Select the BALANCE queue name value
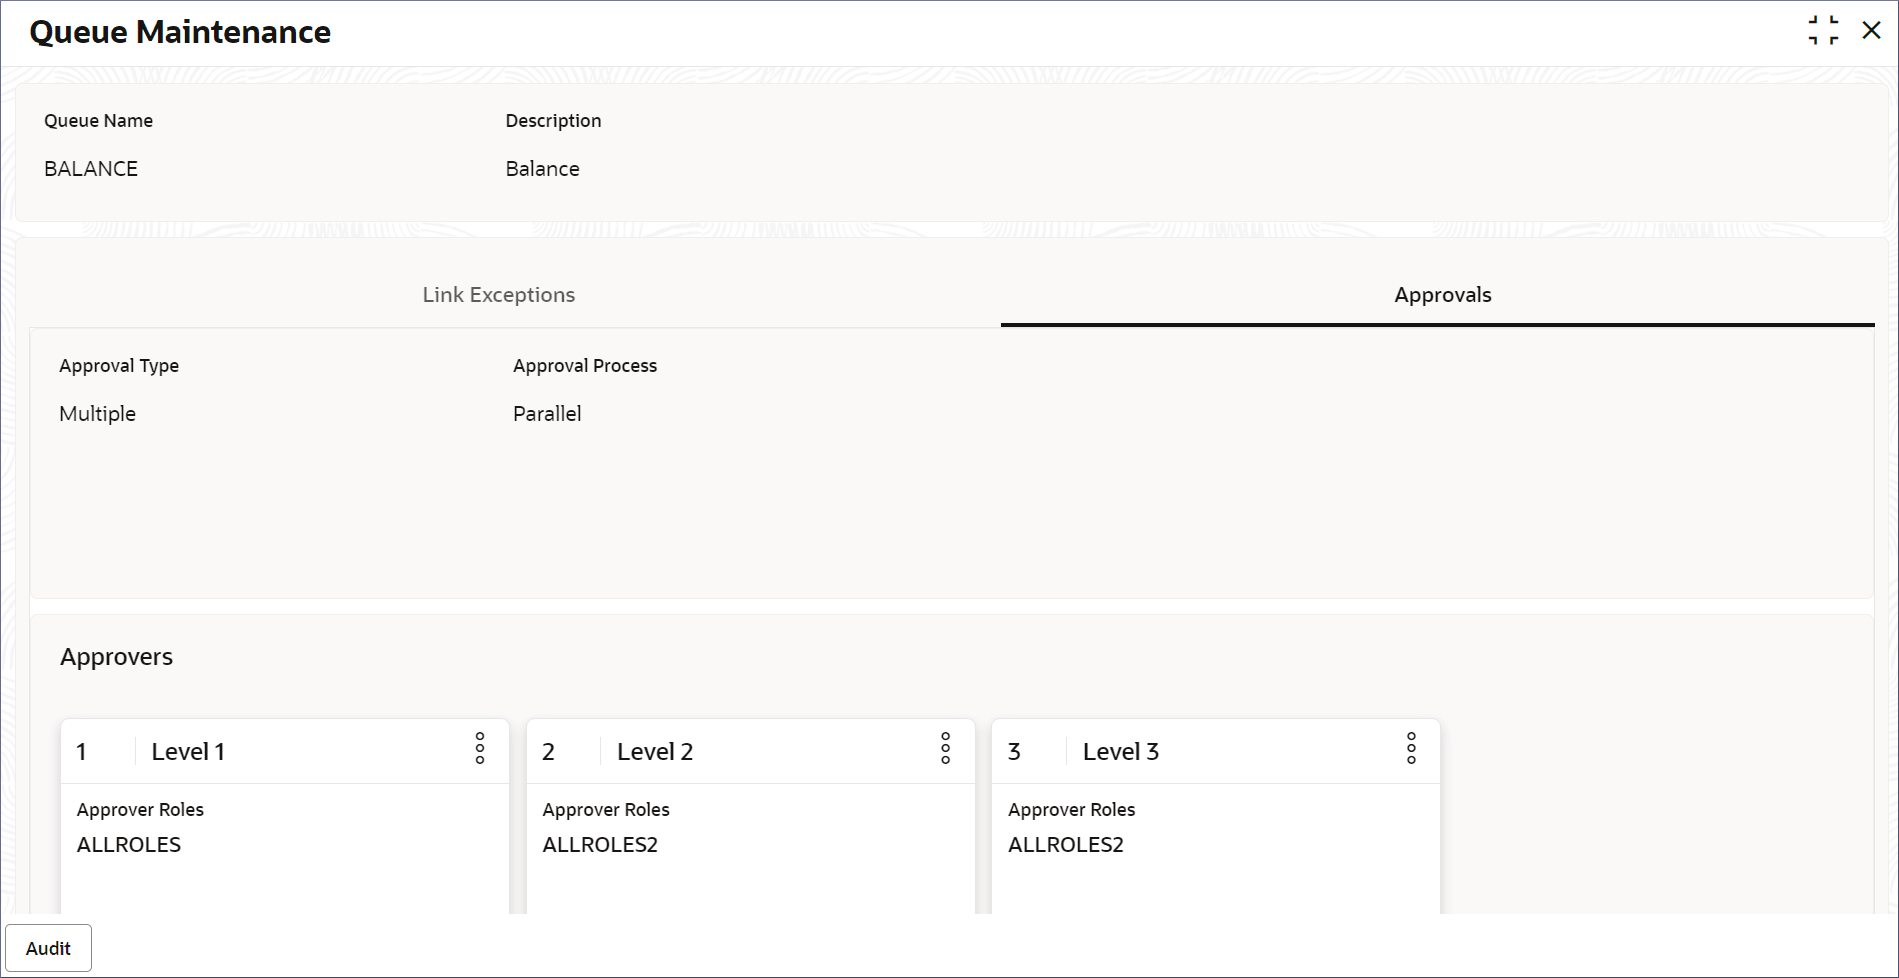 [91, 168]
